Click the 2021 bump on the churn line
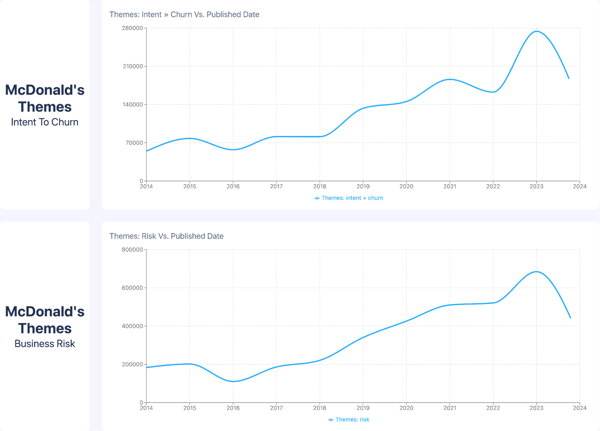 pos(450,79)
